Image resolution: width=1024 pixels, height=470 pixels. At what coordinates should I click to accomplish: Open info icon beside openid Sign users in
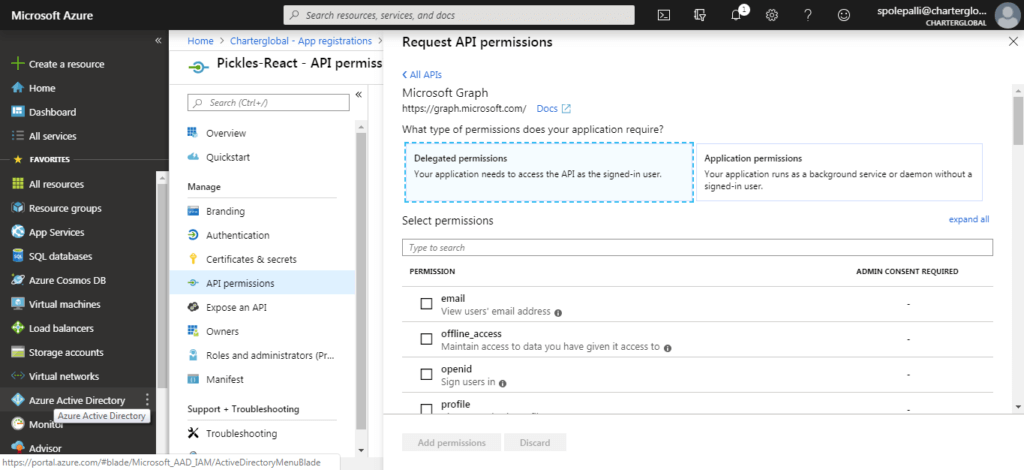tap(503, 383)
